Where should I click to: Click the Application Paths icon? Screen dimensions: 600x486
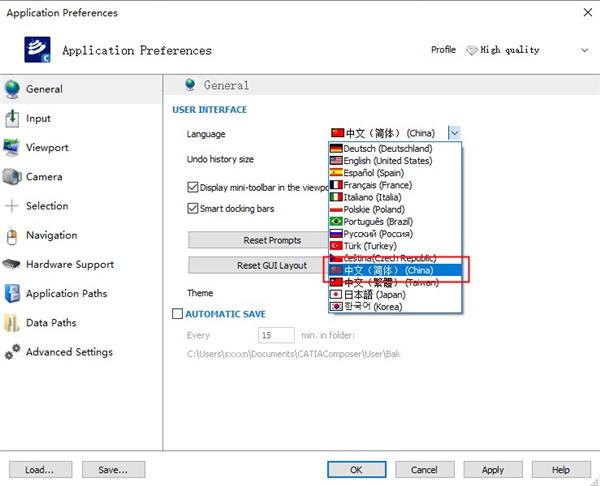coord(12,294)
